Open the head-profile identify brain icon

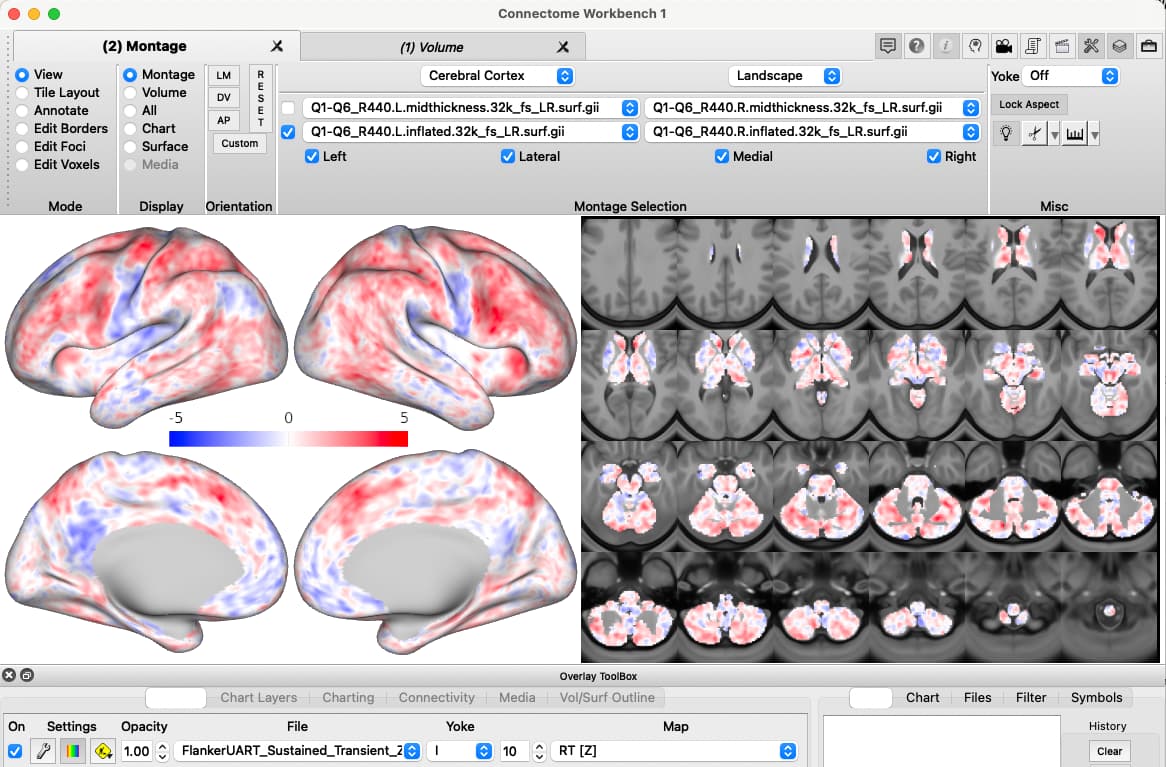974,46
